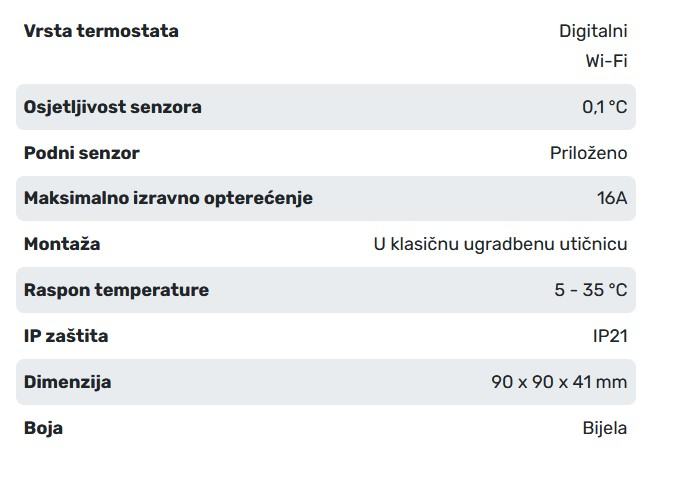Click the Wi-Fi thermostat type value
The width and height of the screenshot is (680, 481).
click(x=606, y=61)
